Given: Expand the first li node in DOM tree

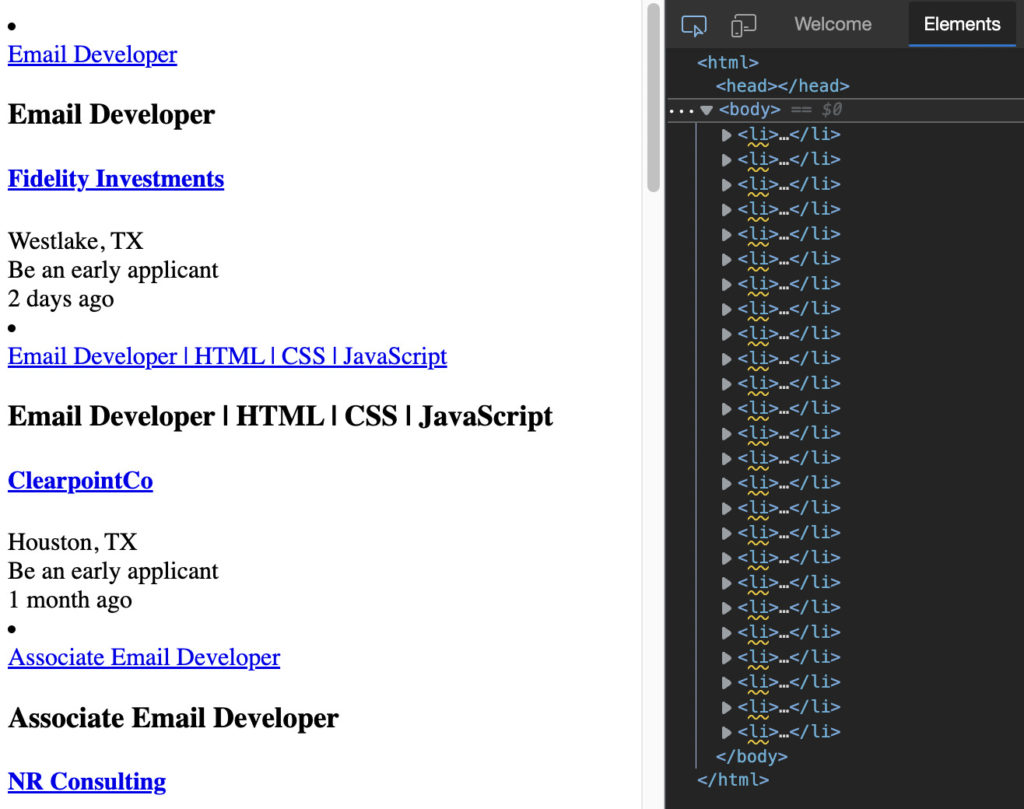Looking at the screenshot, I should point(727,135).
